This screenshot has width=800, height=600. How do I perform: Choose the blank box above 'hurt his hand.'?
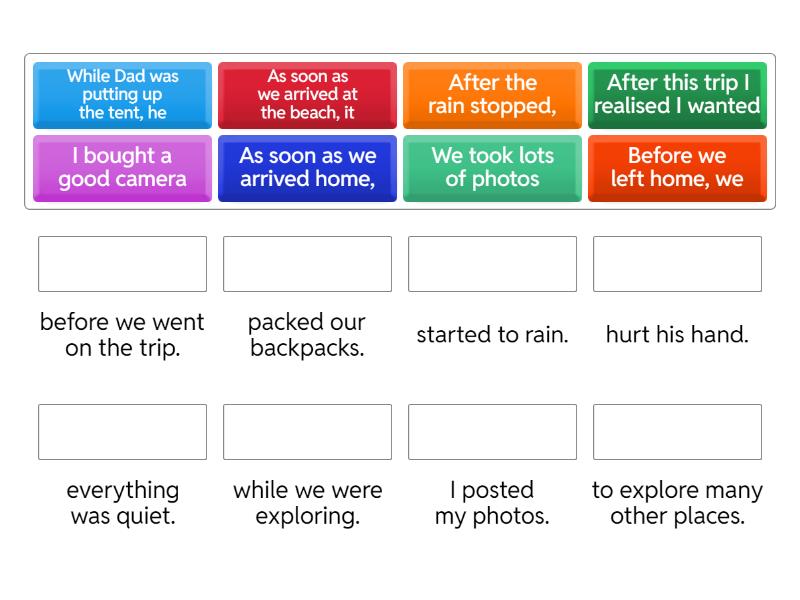[x=677, y=264]
